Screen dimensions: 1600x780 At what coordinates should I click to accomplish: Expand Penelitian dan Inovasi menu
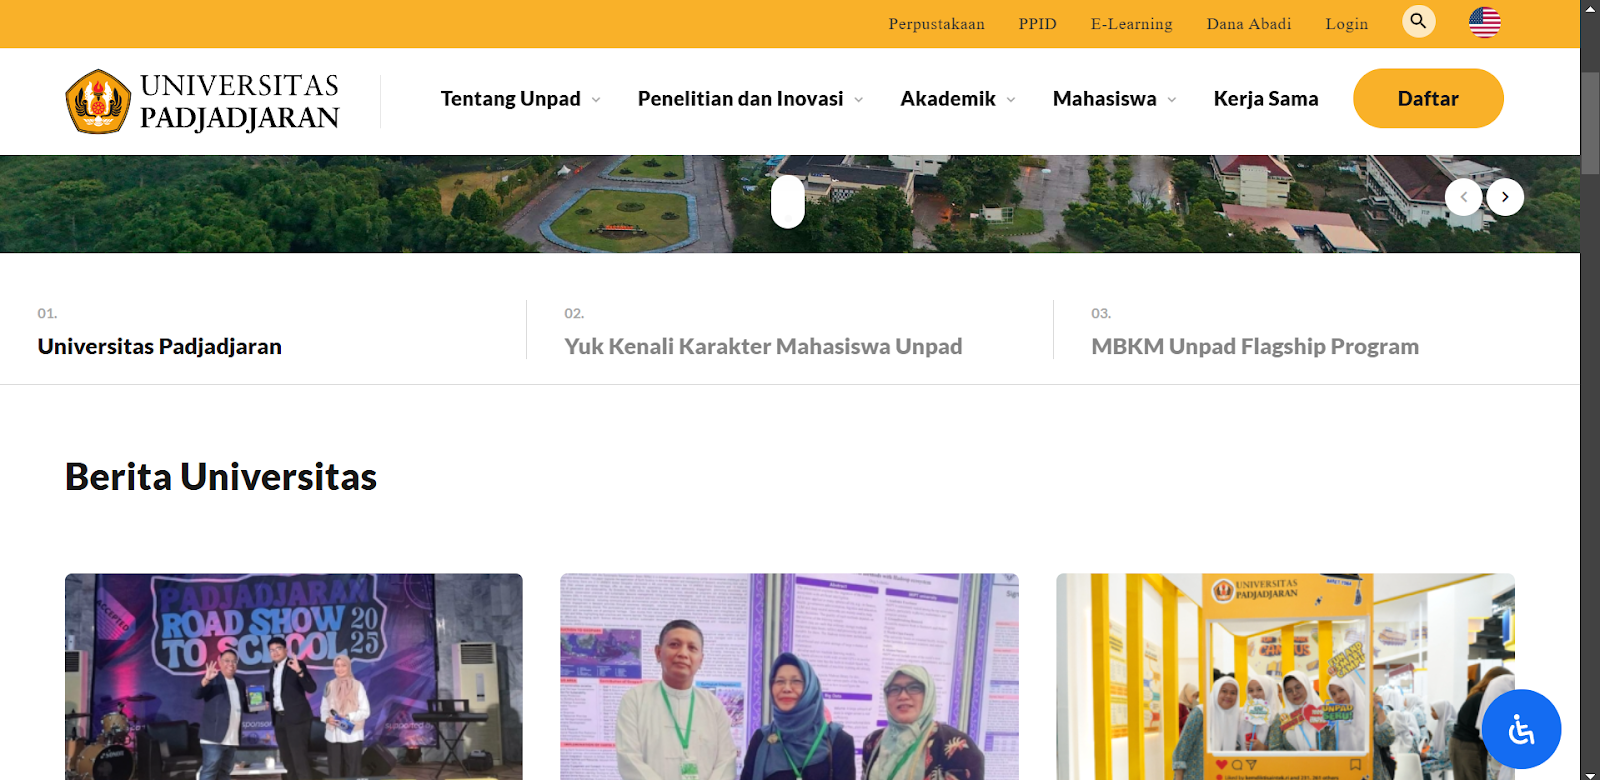(x=751, y=99)
